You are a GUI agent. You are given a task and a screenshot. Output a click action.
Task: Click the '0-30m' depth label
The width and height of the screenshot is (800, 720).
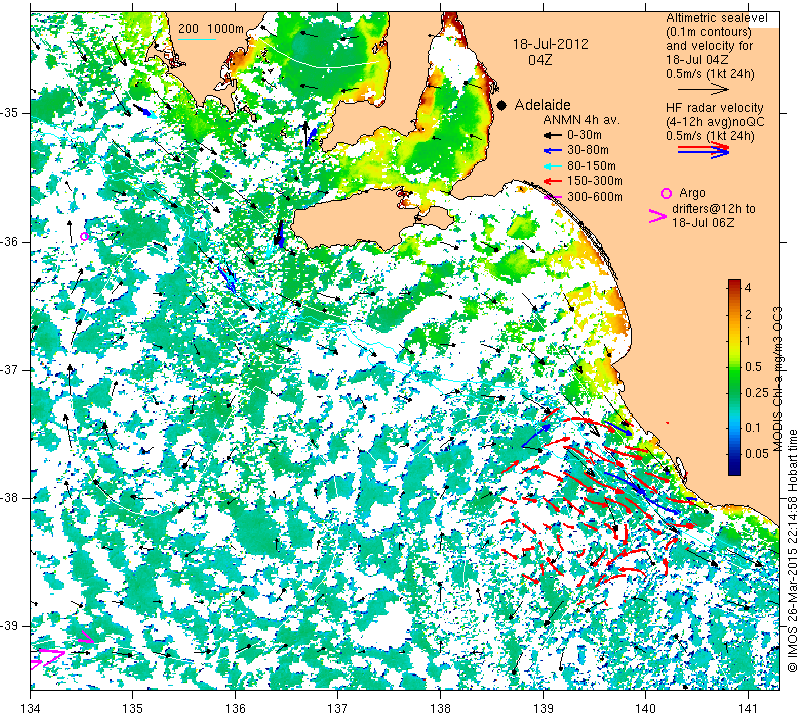pyautogui.click(x=584, y=135)
